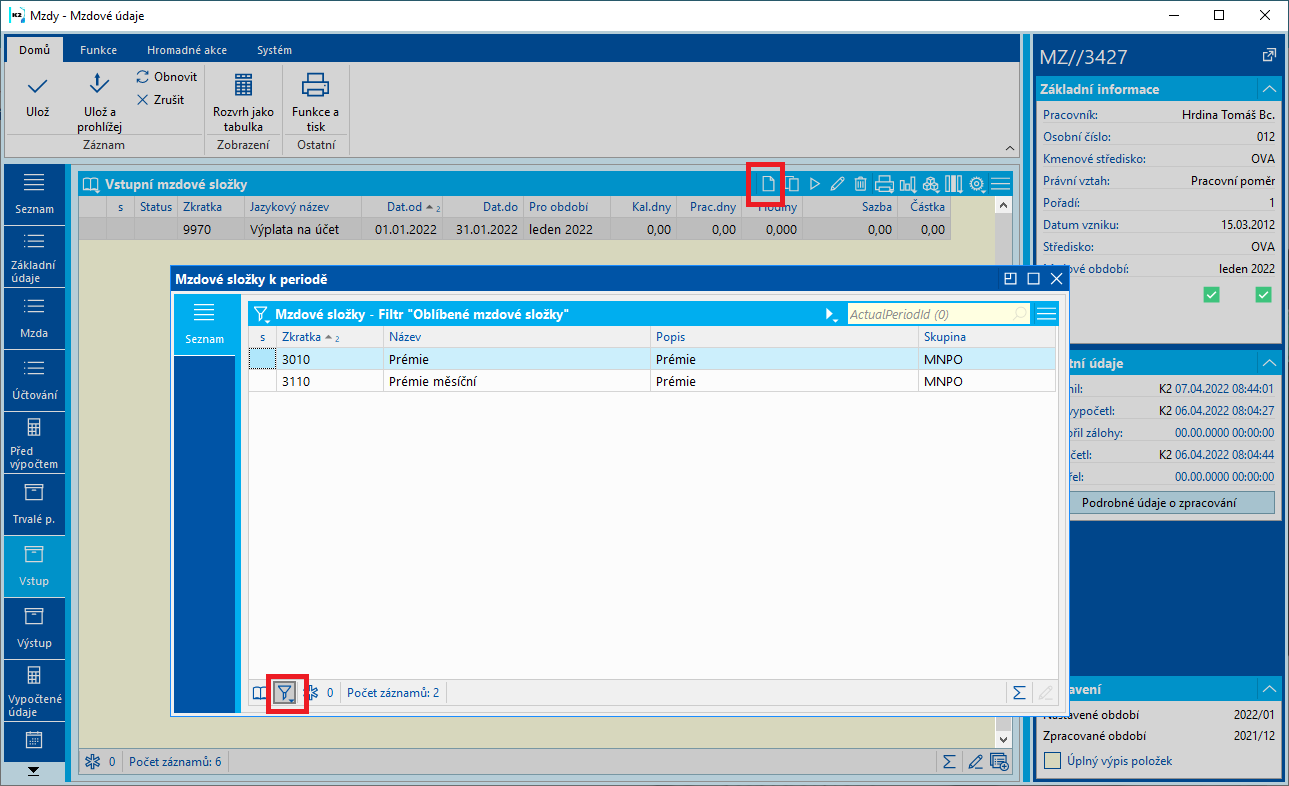Click the pencil icon in main status bar
The height and width of the screenshot is (786, 1289).
coord(975,762)
